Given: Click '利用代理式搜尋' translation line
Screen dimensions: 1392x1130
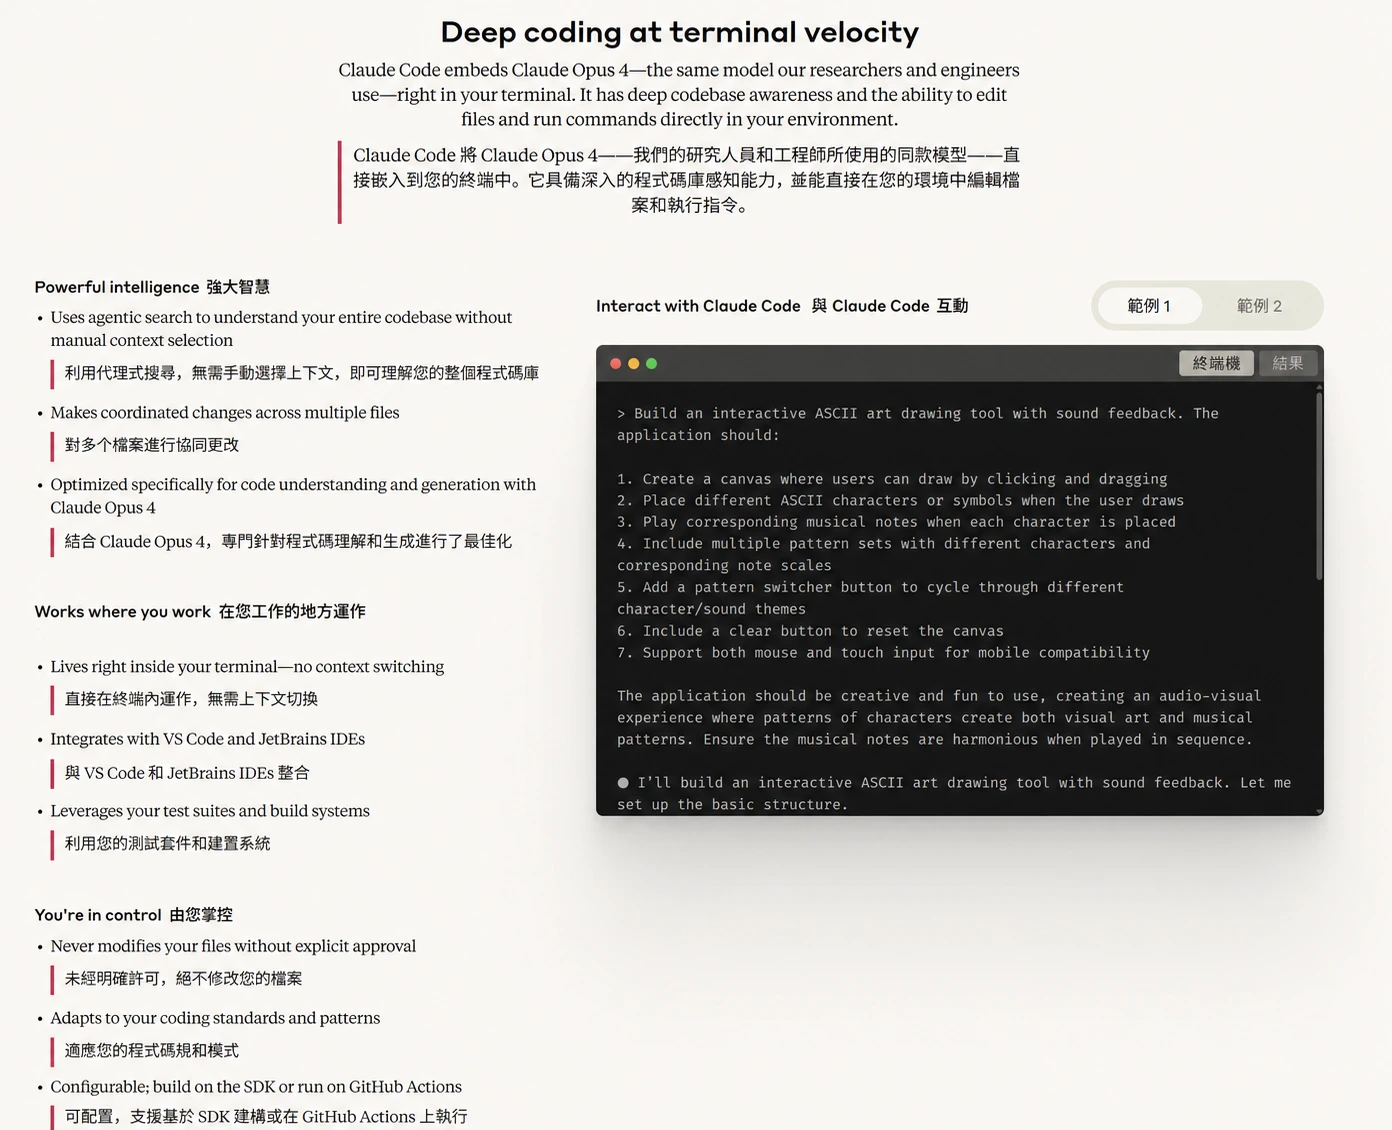Looking at the screenshot, I should (302, 373).
